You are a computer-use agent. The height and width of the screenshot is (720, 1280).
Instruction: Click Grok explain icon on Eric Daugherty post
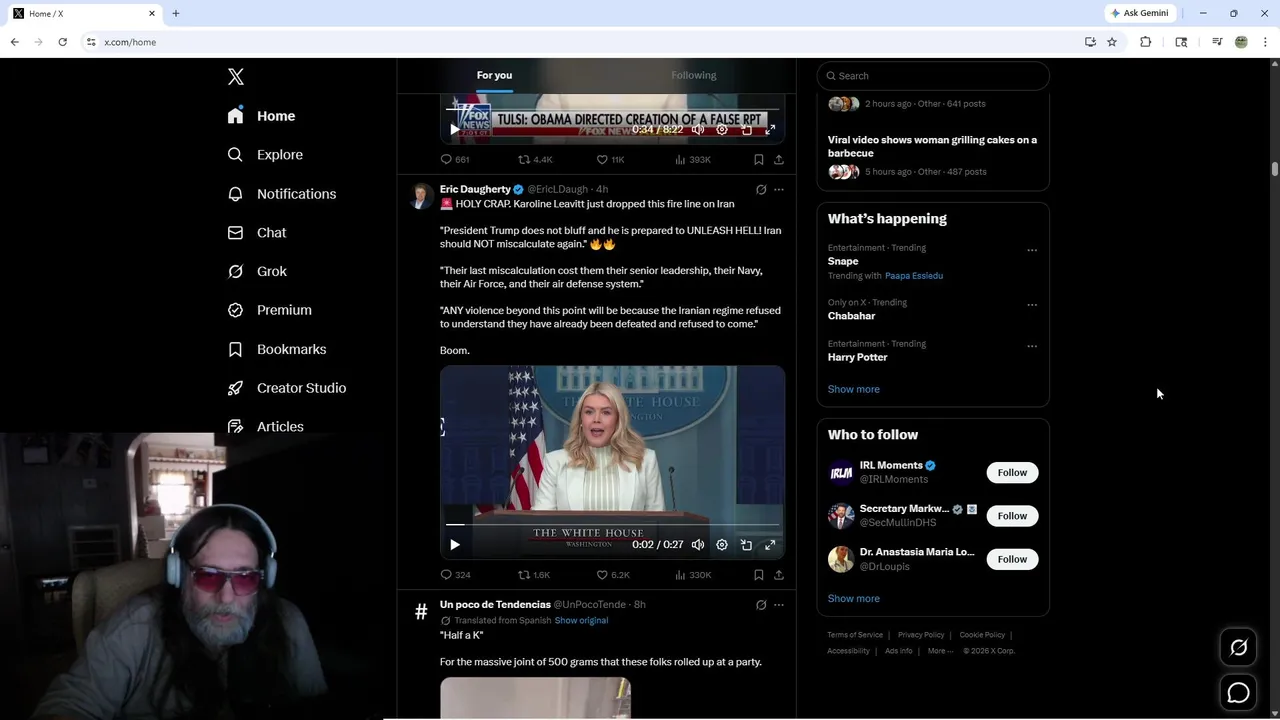click(761, 189)
